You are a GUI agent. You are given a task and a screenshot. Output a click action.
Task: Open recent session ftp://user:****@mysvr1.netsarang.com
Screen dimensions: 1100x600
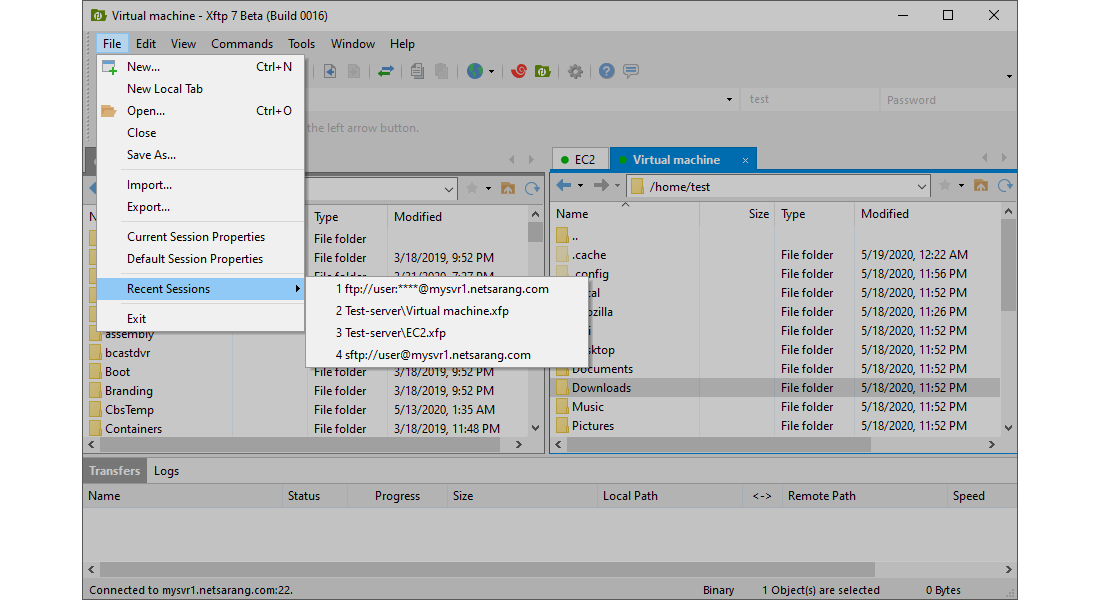click(447, 289)
